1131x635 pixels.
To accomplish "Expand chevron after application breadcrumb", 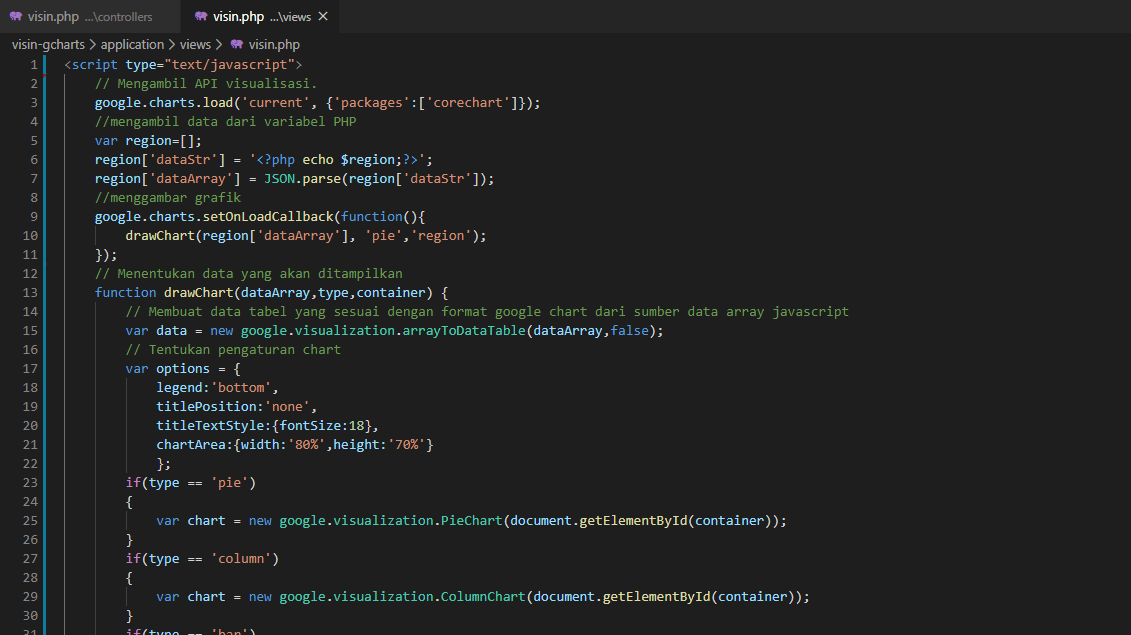I will coord(172,44).
